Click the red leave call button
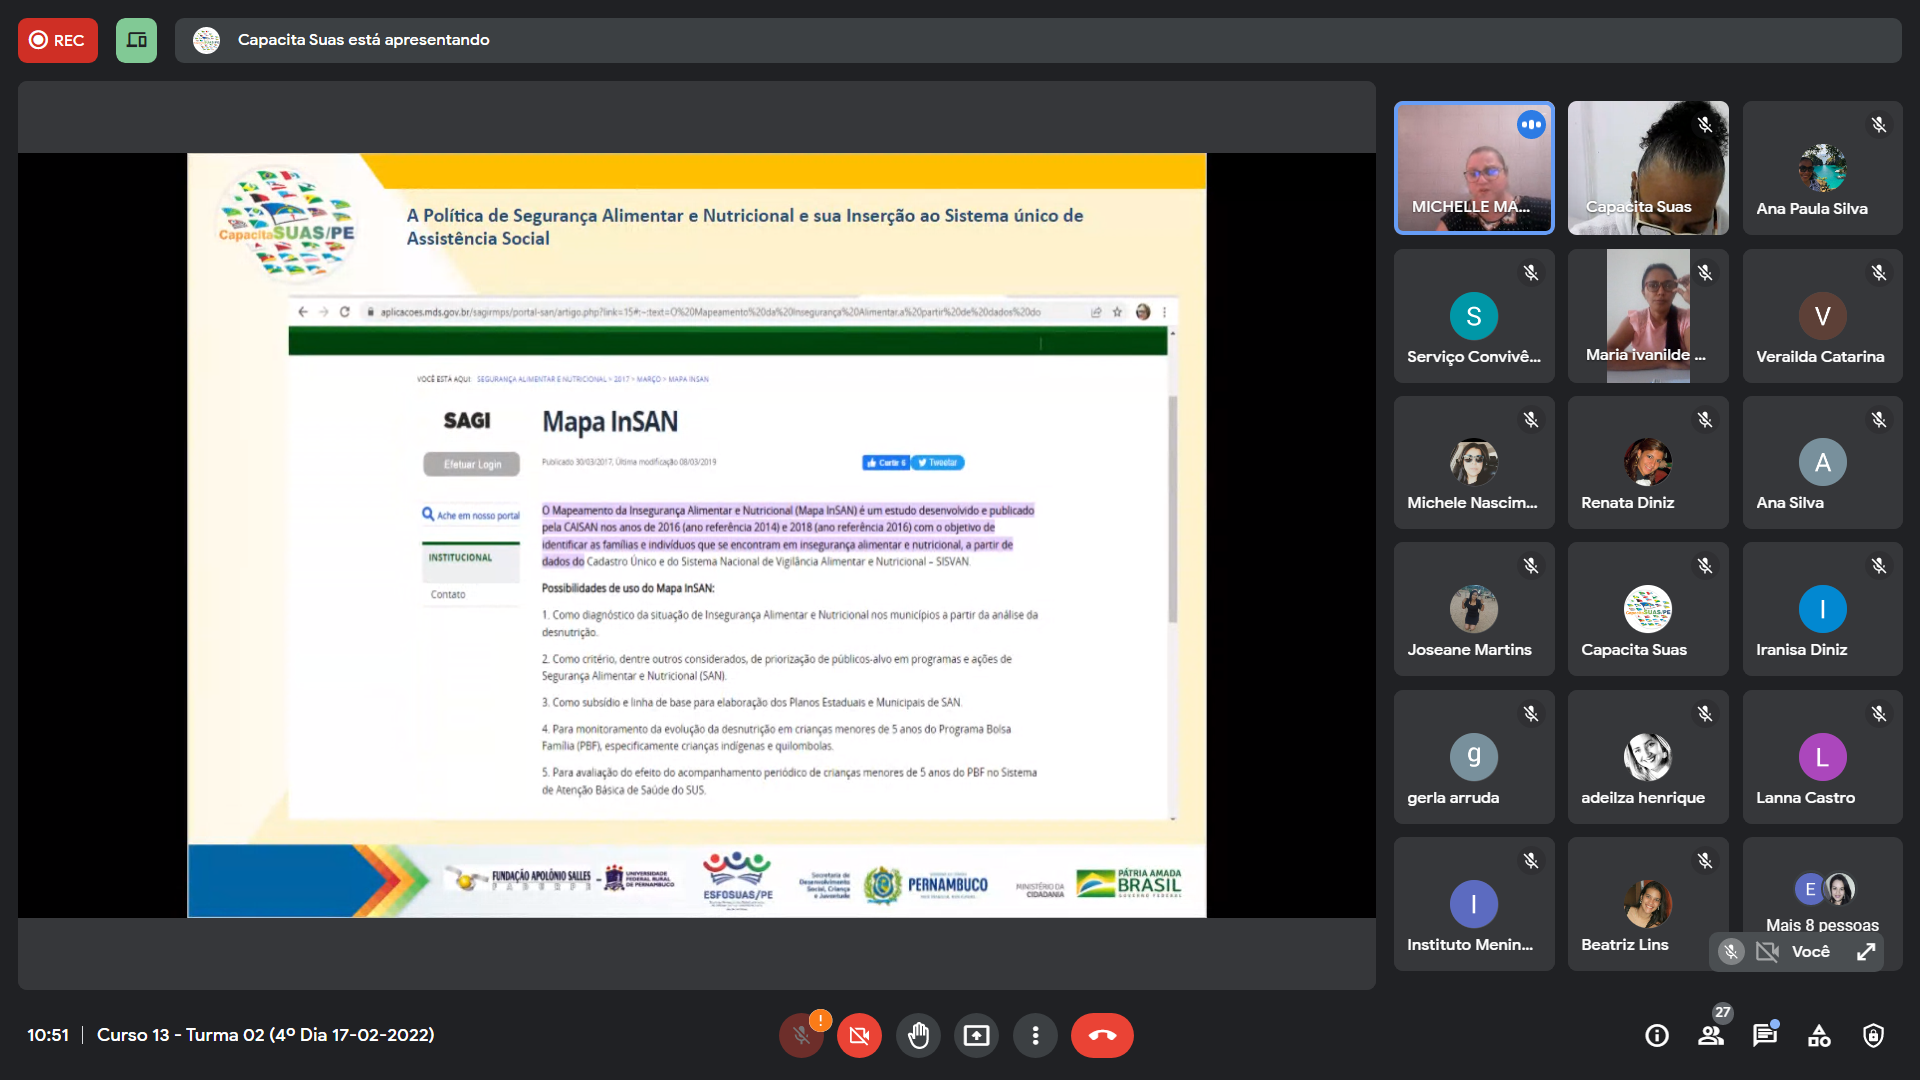This screenshot has height=1080, width=1920. 1102,1036
